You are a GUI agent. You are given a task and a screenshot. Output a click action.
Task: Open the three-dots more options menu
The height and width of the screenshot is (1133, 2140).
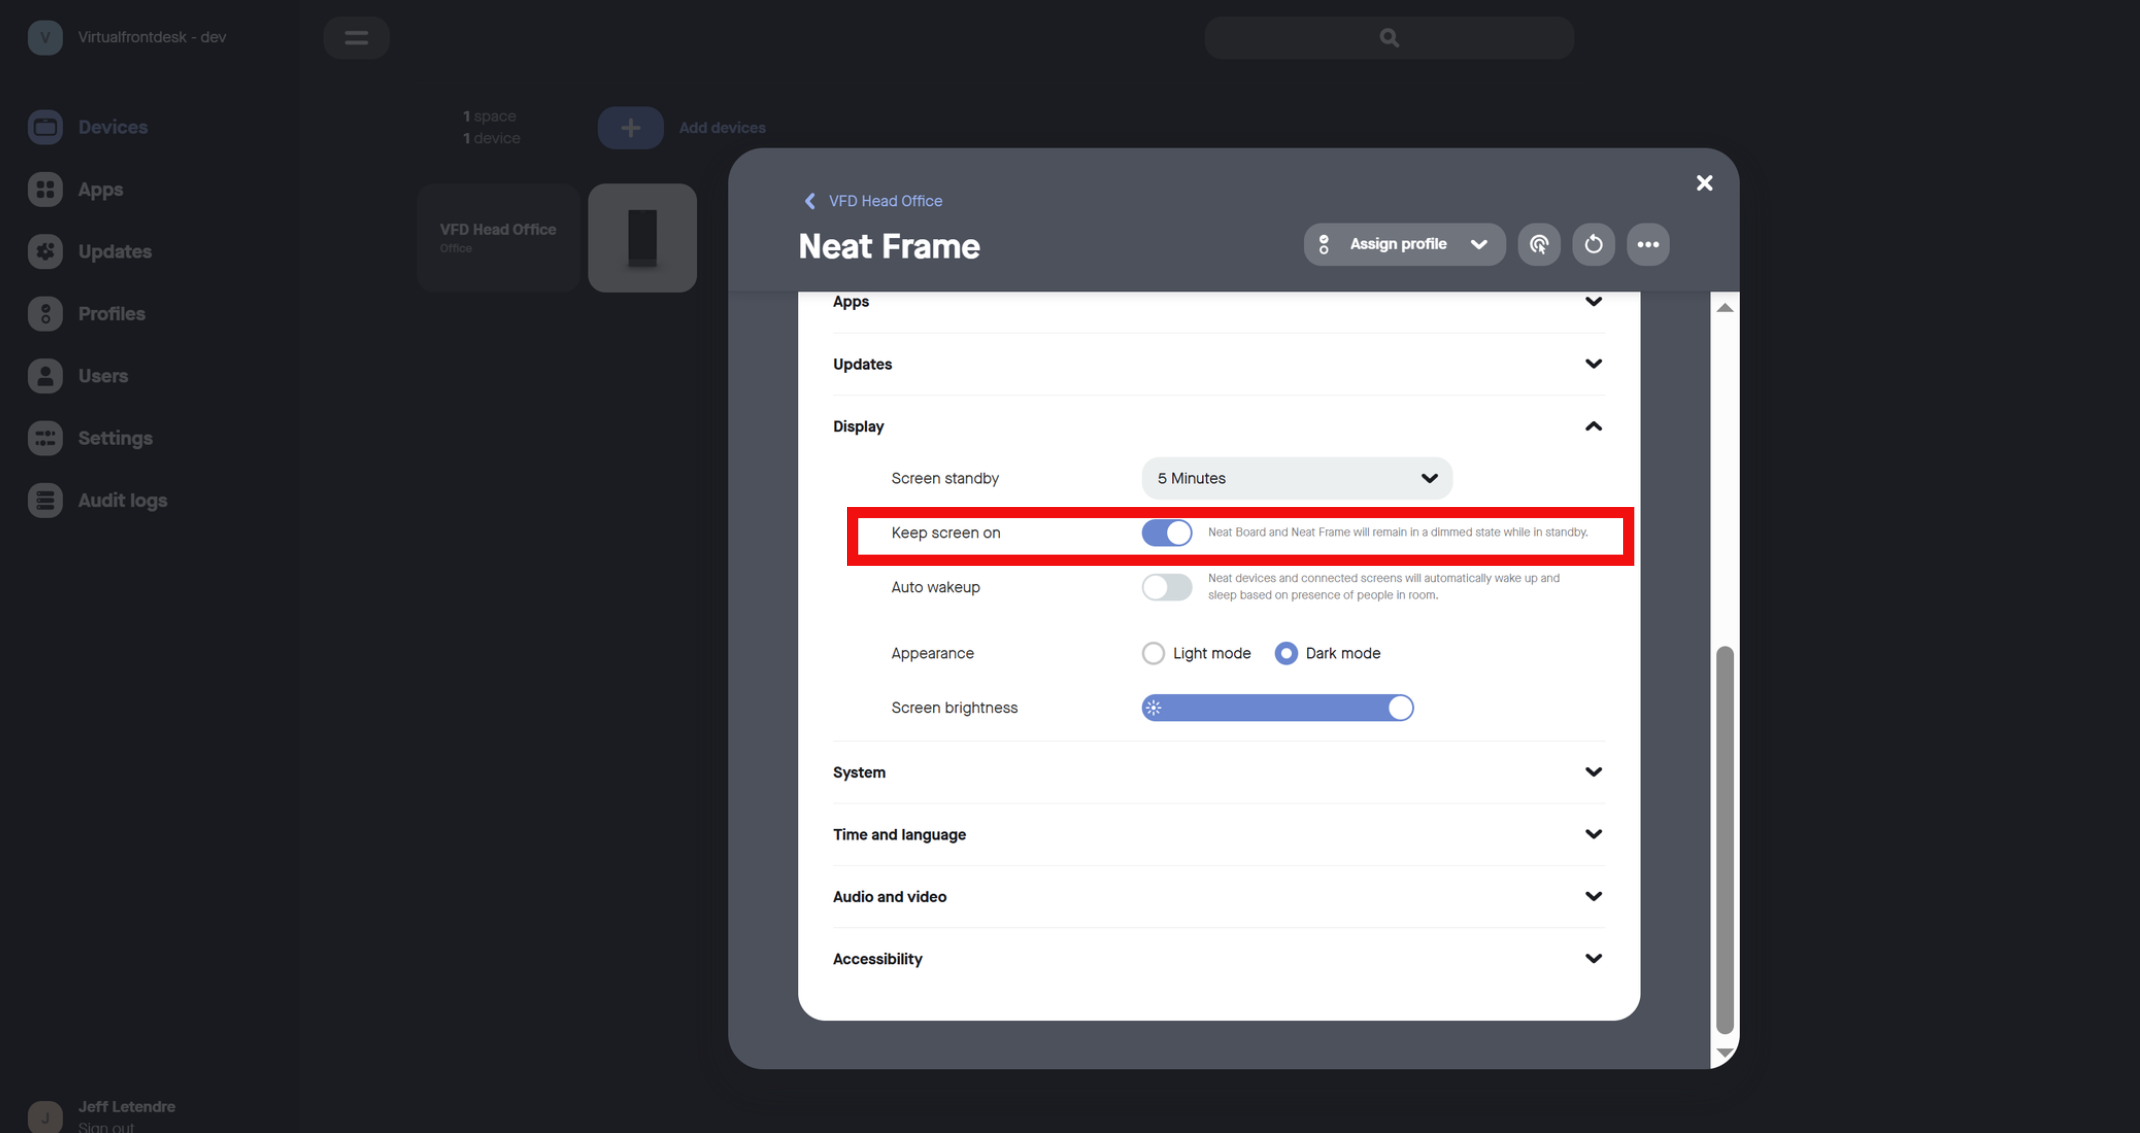tap(1647, 244)
